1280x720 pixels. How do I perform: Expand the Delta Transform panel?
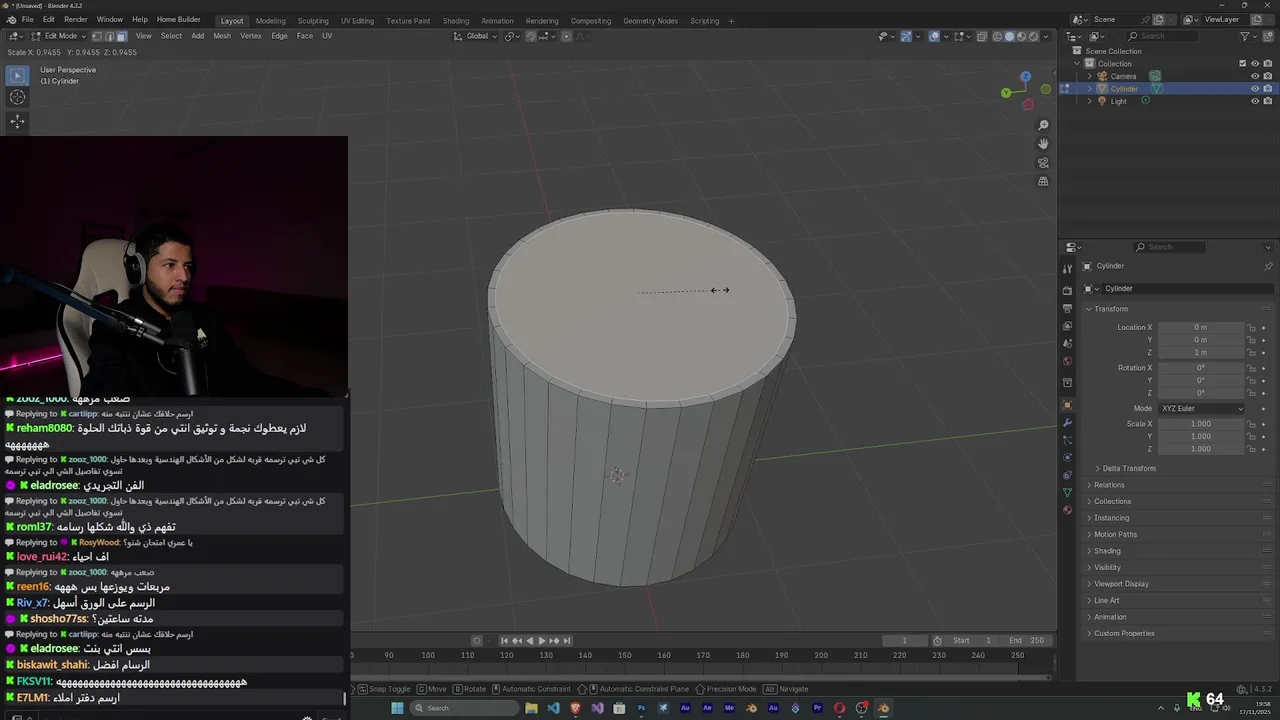1129,468
